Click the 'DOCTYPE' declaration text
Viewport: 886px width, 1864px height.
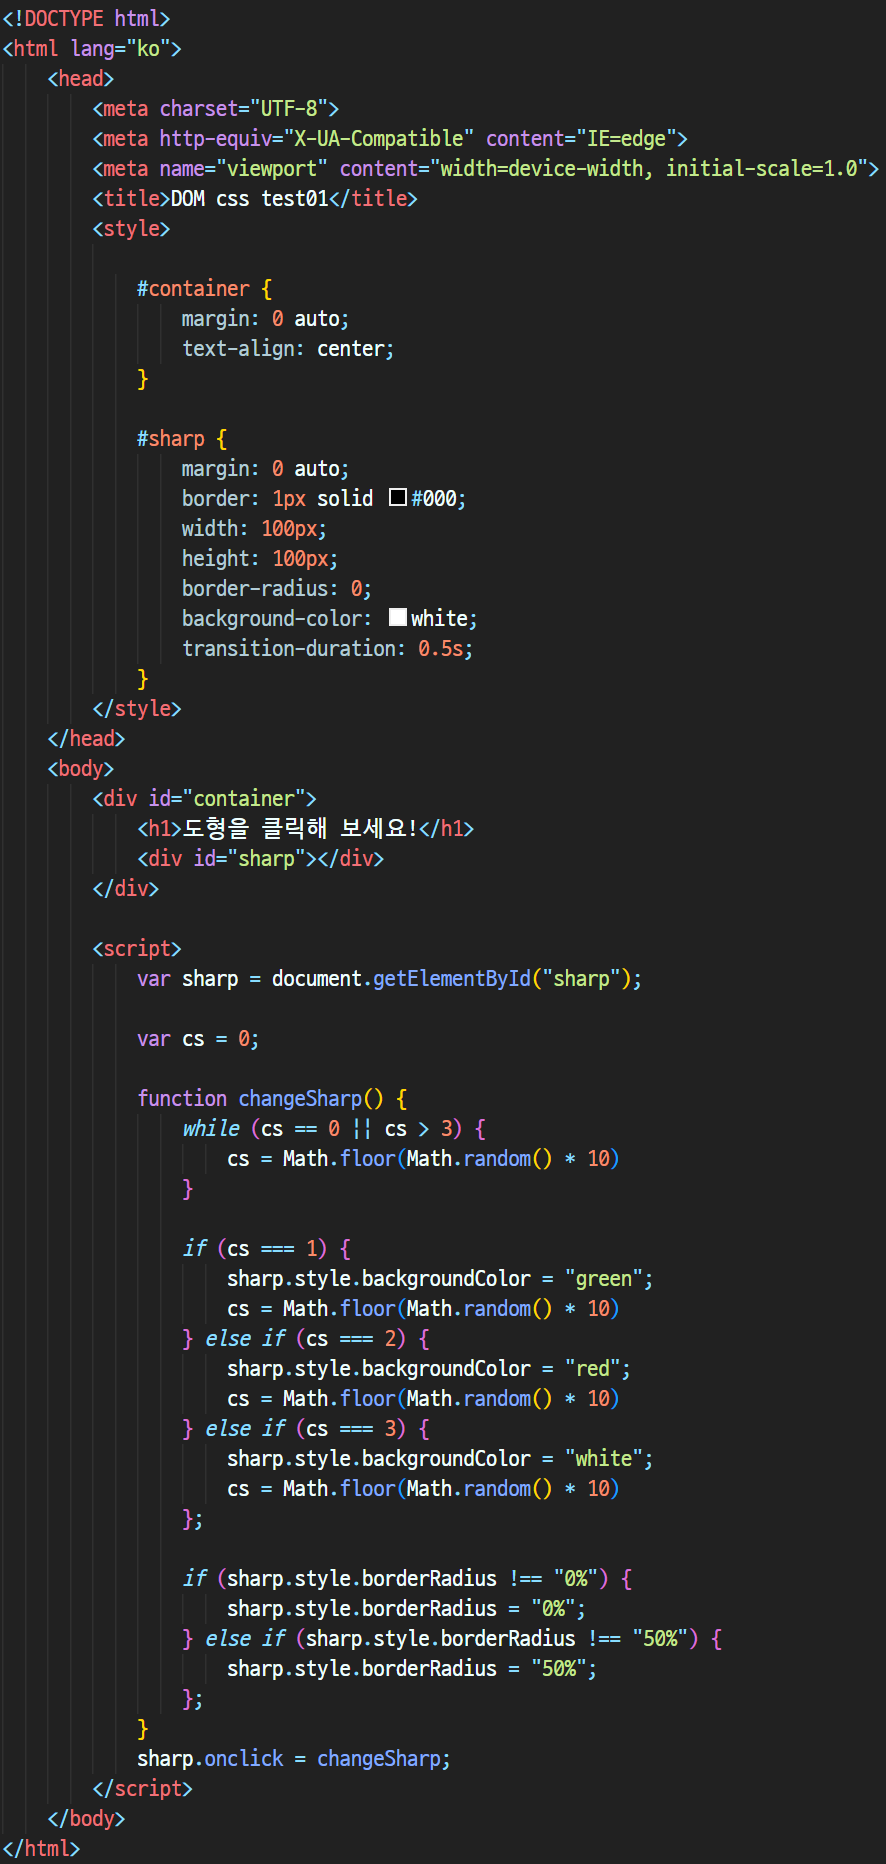pos(65,18)
